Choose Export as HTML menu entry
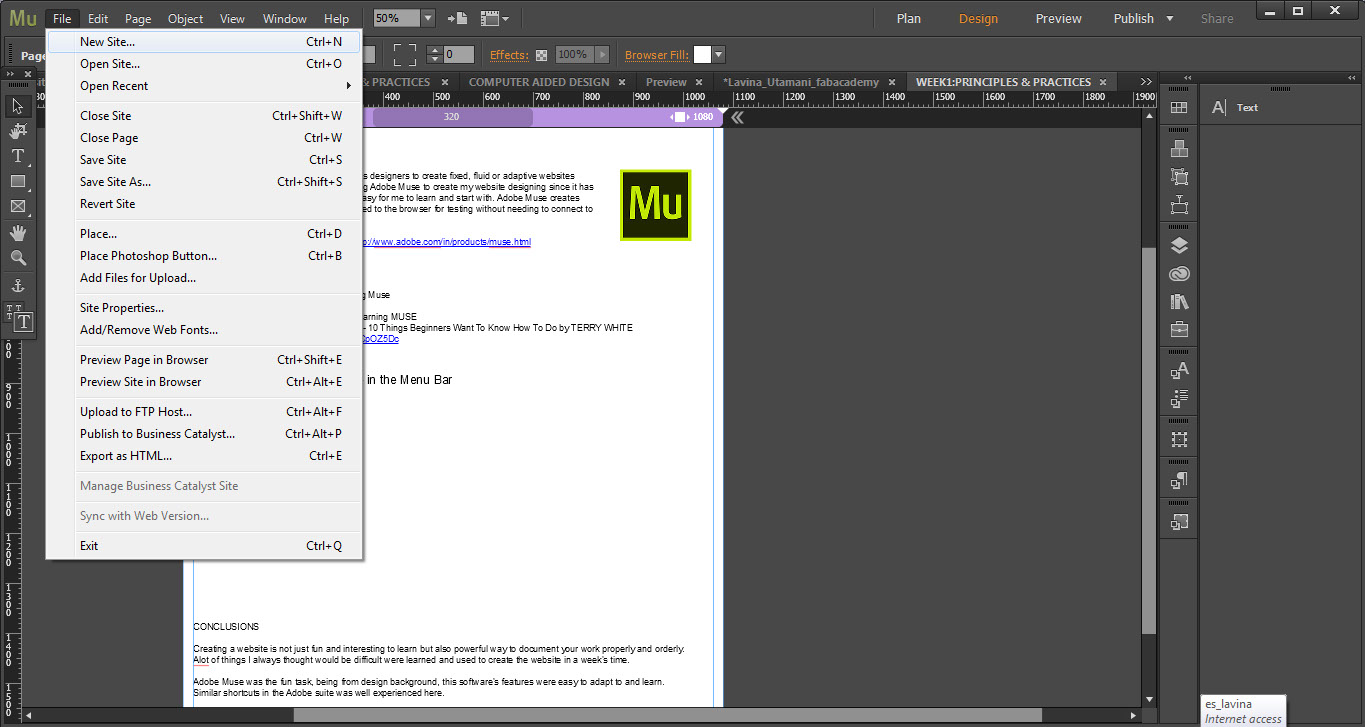The image size is (1365, 727). (204, 456)
